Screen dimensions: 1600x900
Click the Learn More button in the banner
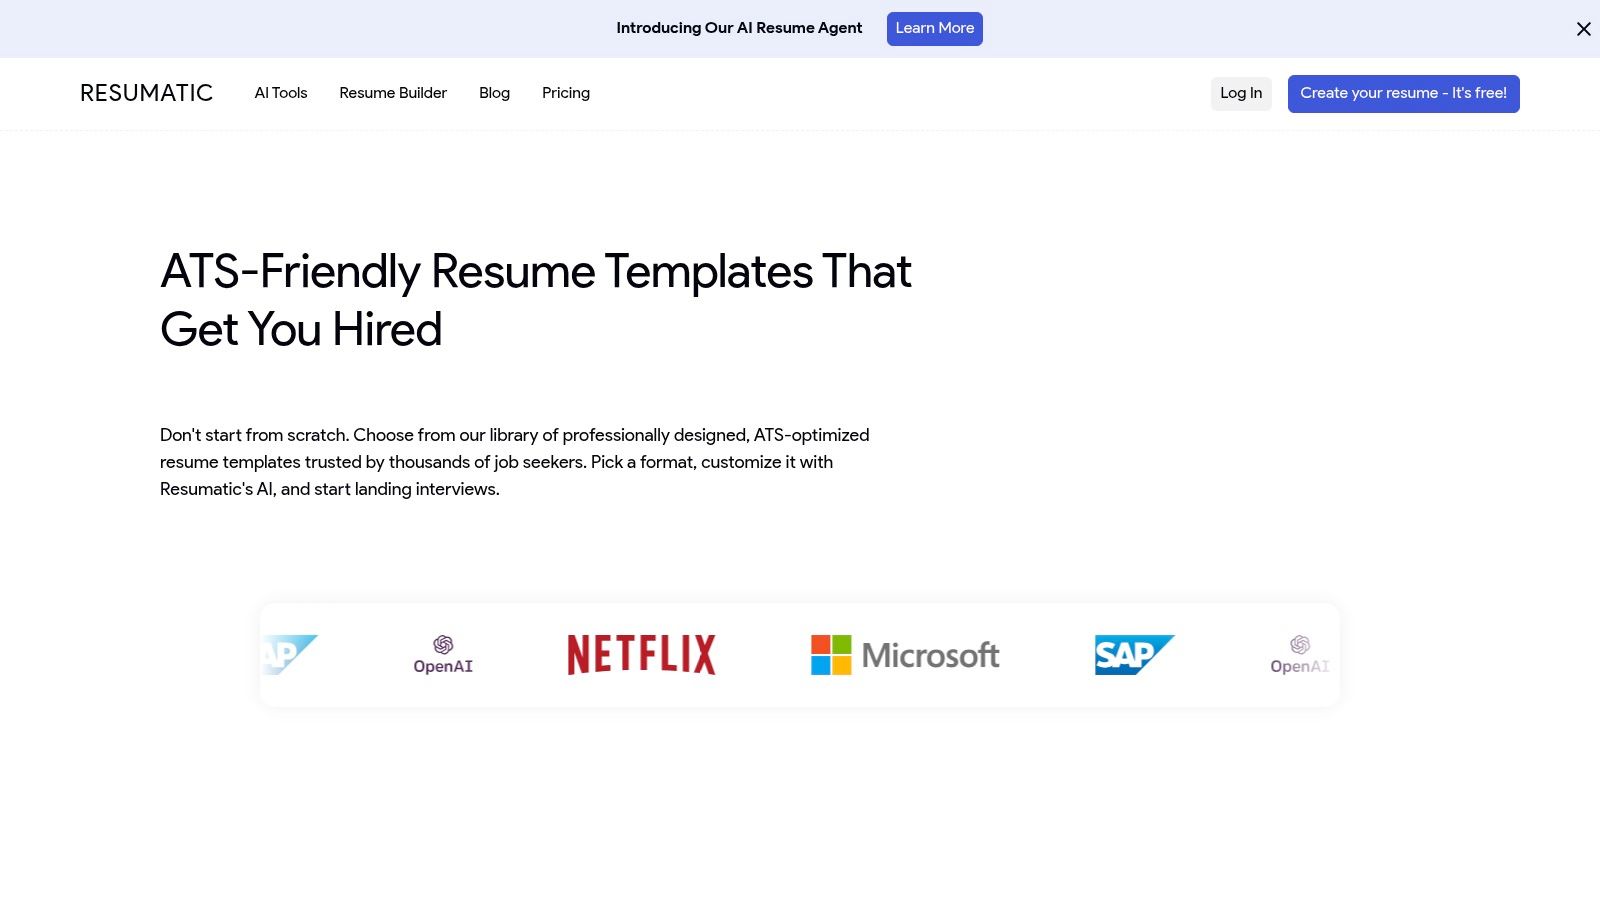point(935,29)
